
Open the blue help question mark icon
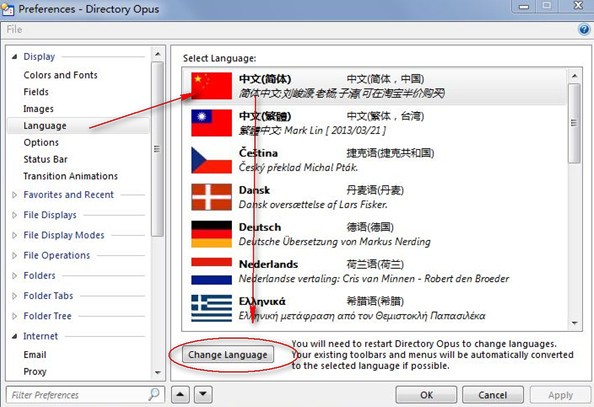tap(584, 29)
